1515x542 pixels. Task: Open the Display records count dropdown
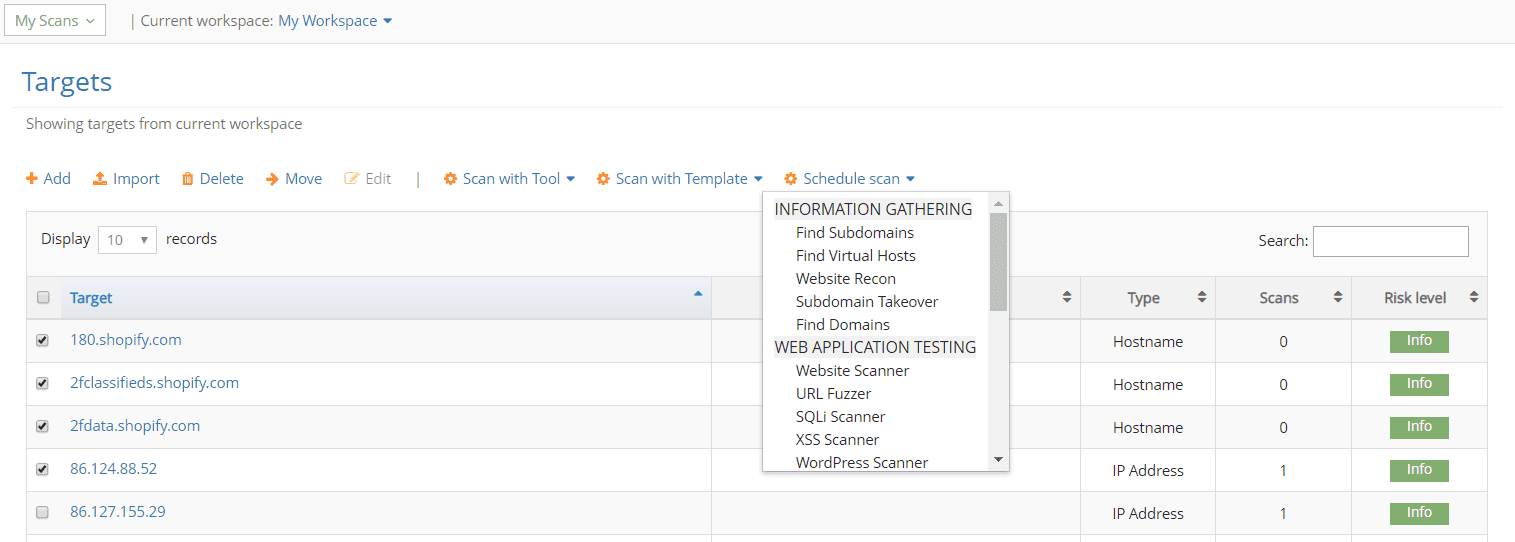tap(128, 240)
